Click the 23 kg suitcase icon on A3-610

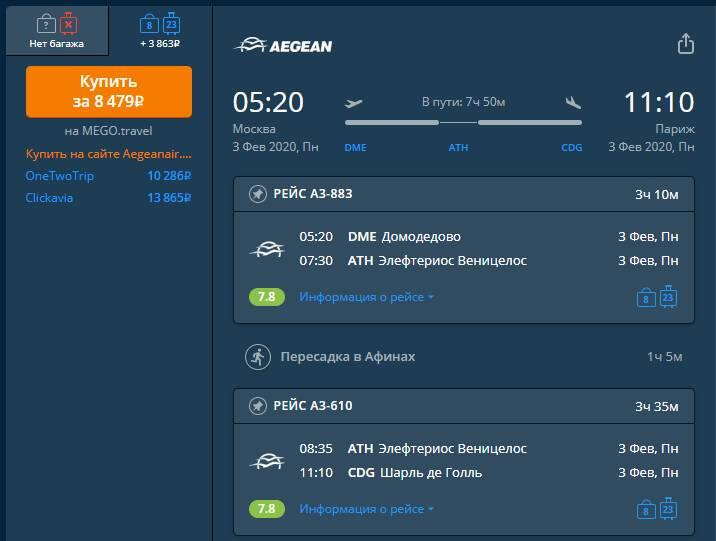[668, 509]
